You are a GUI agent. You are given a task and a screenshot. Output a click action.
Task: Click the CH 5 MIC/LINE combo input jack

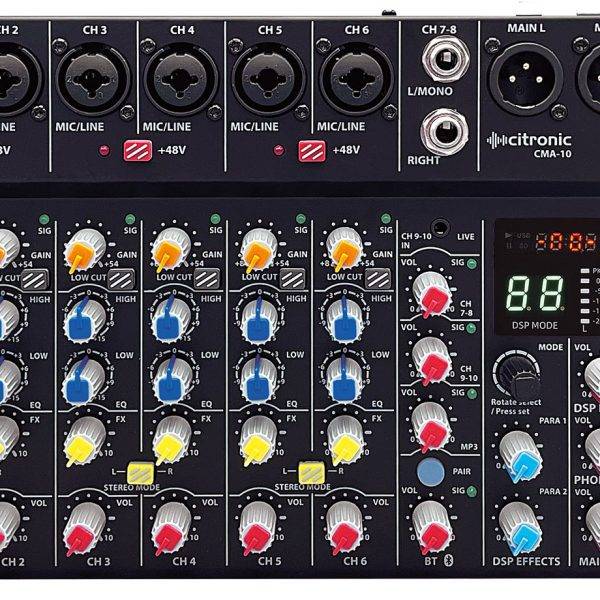click(x=269, y=80)
